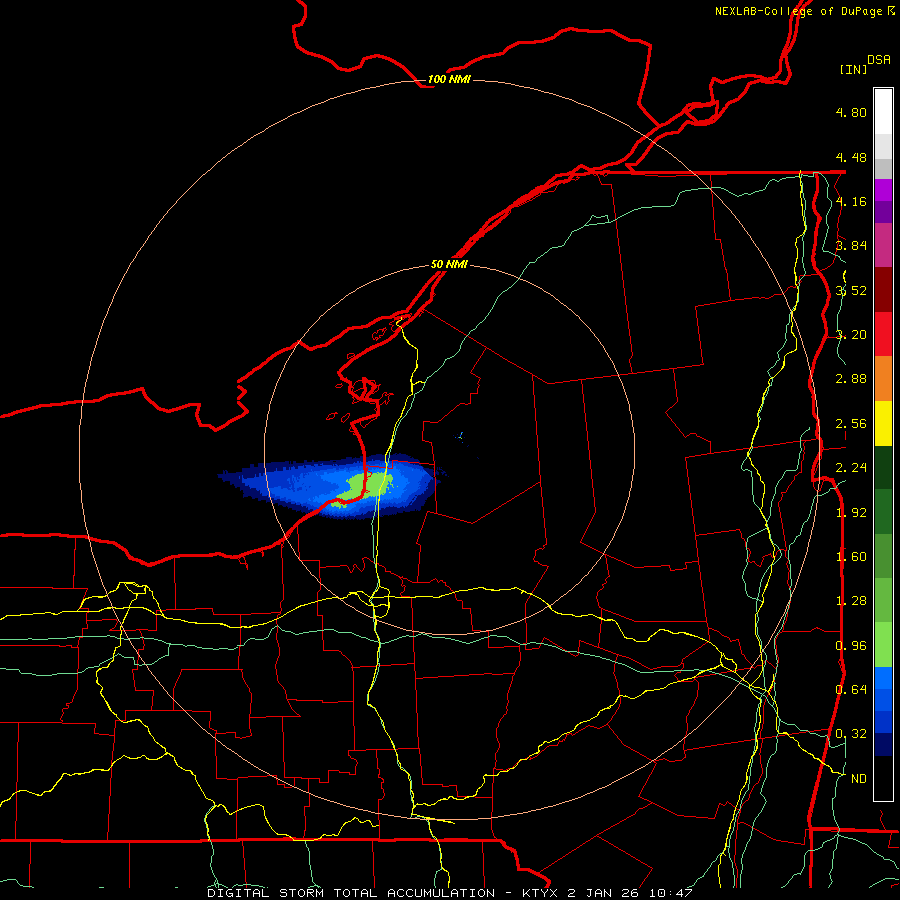Select the 1.28 legend value
This screenshot has height=900, width=900.
pyautogui.click(x=851, y=601)
